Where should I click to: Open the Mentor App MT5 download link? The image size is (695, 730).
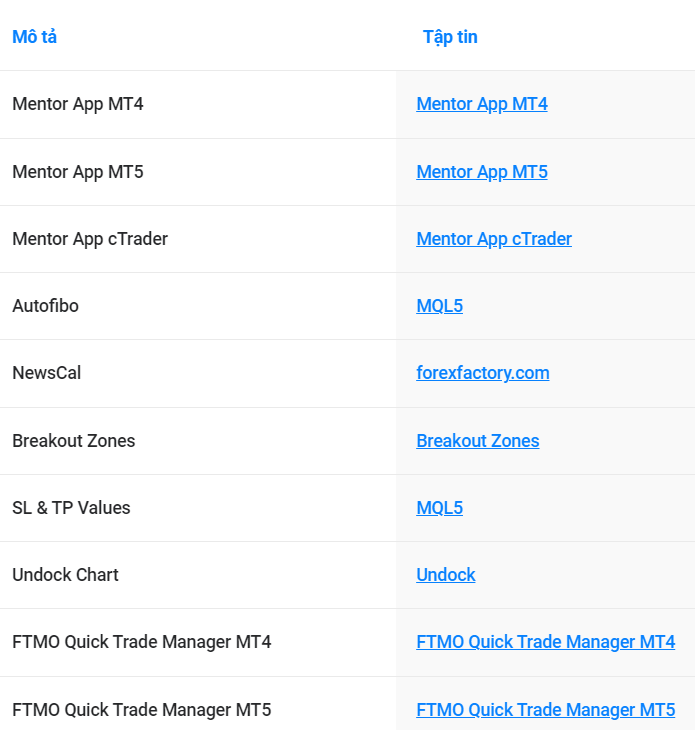click(482, 172)
